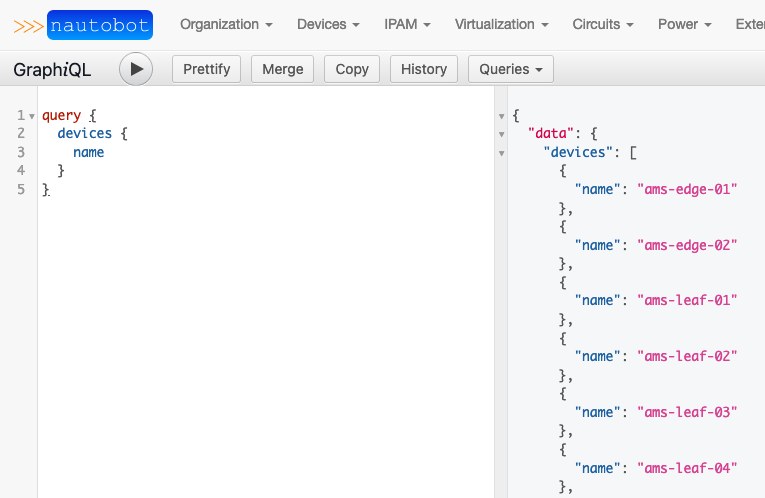Viewport: 765px width, 498px height.
Task: Open the Devices menu
Action: coord(328,24)
